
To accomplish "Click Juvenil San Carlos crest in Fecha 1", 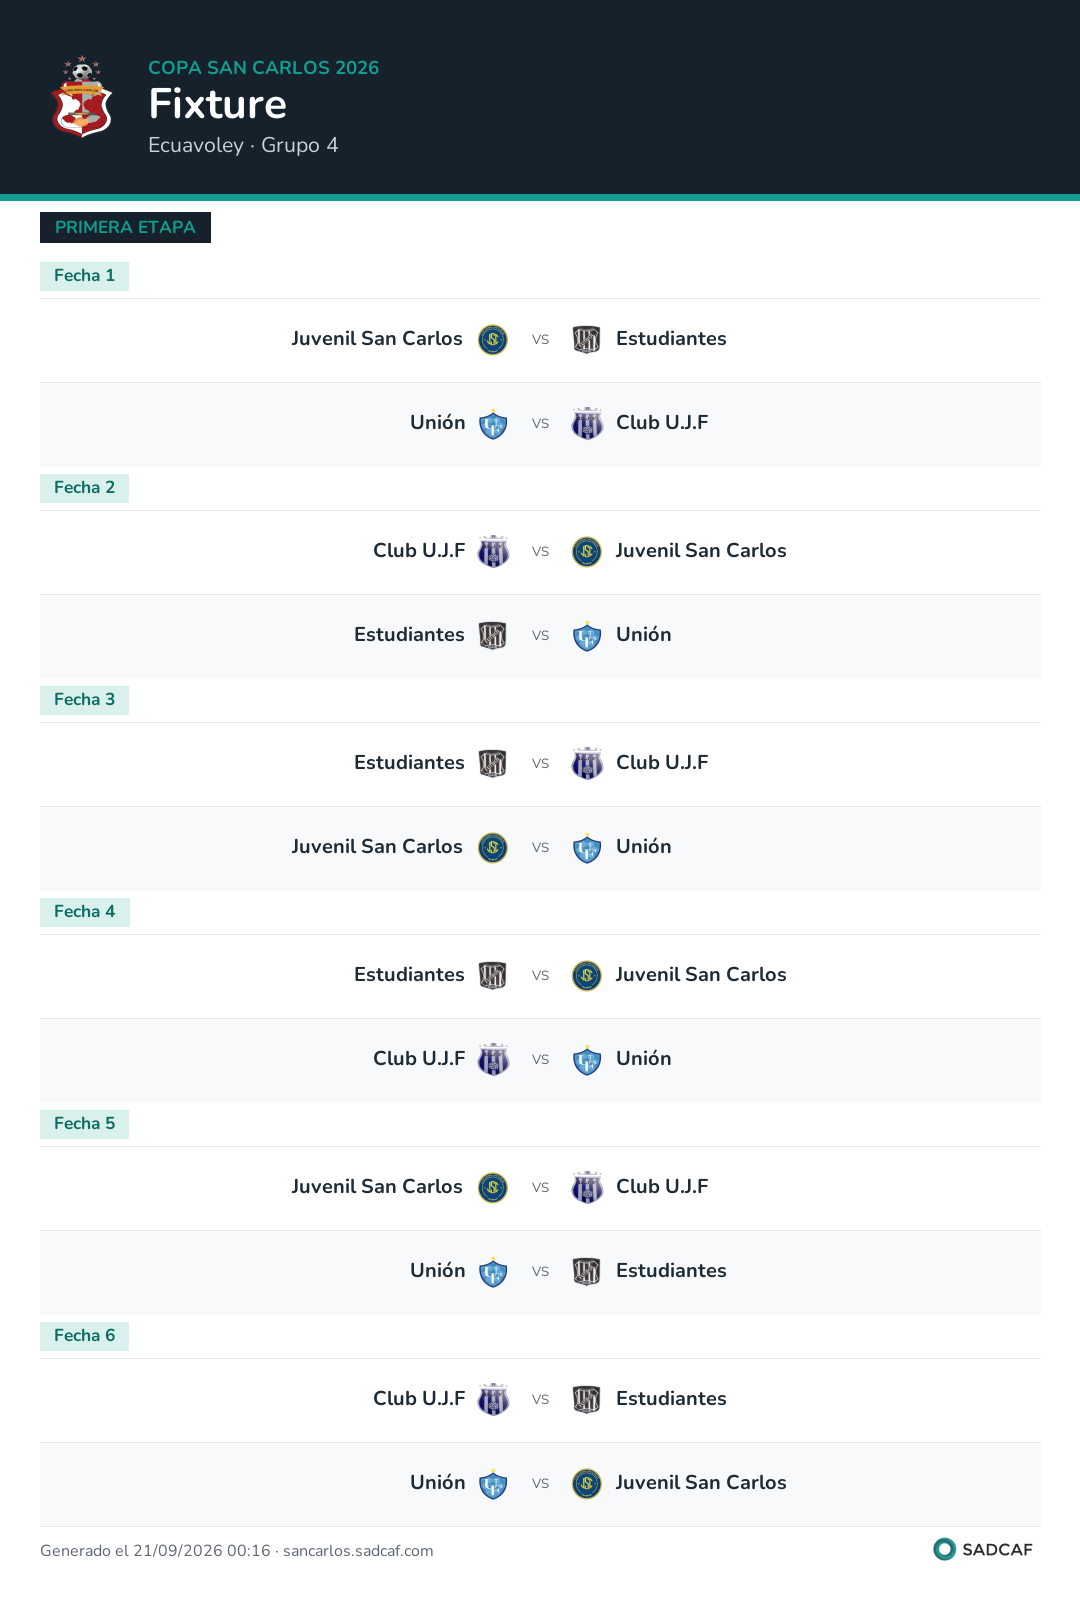I will coord(493,340).
